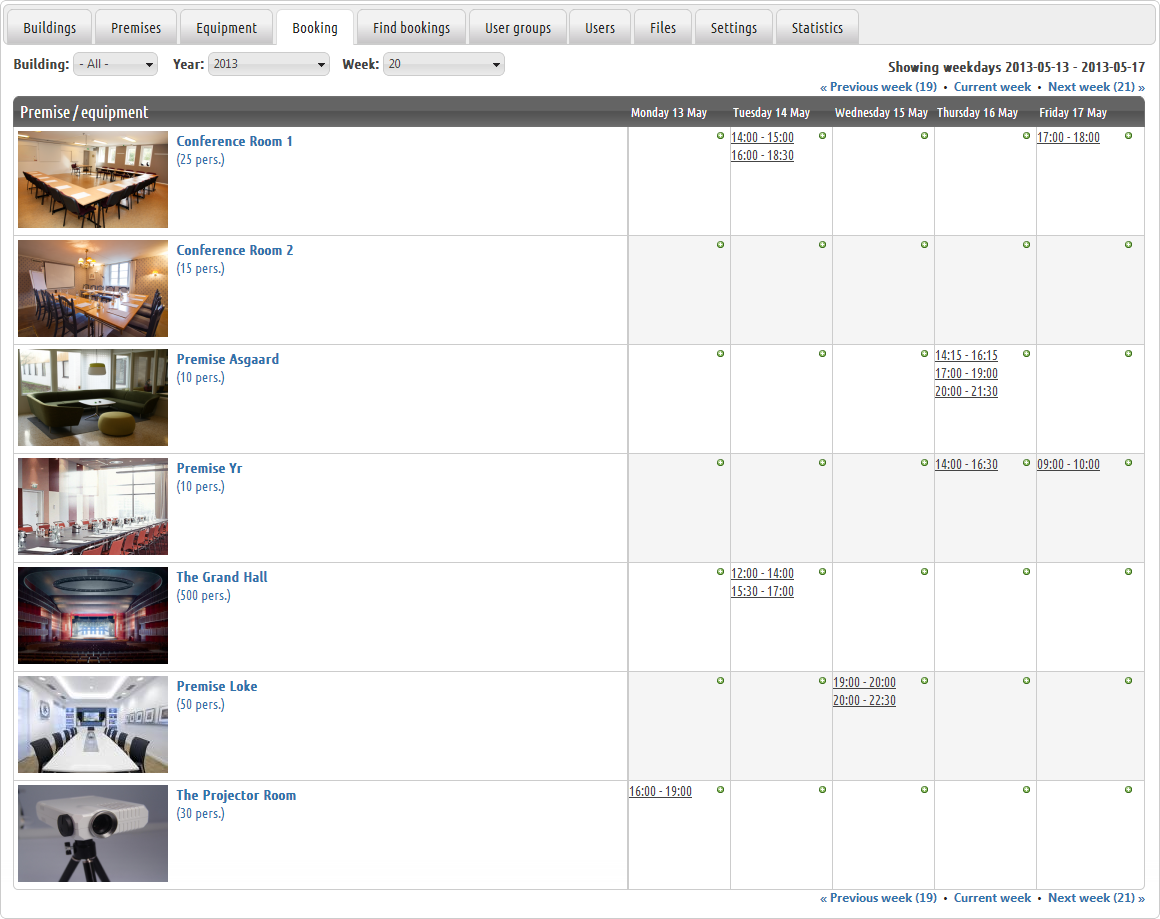Add booking for Premise Yr on Monday

(x=721, y=463)
